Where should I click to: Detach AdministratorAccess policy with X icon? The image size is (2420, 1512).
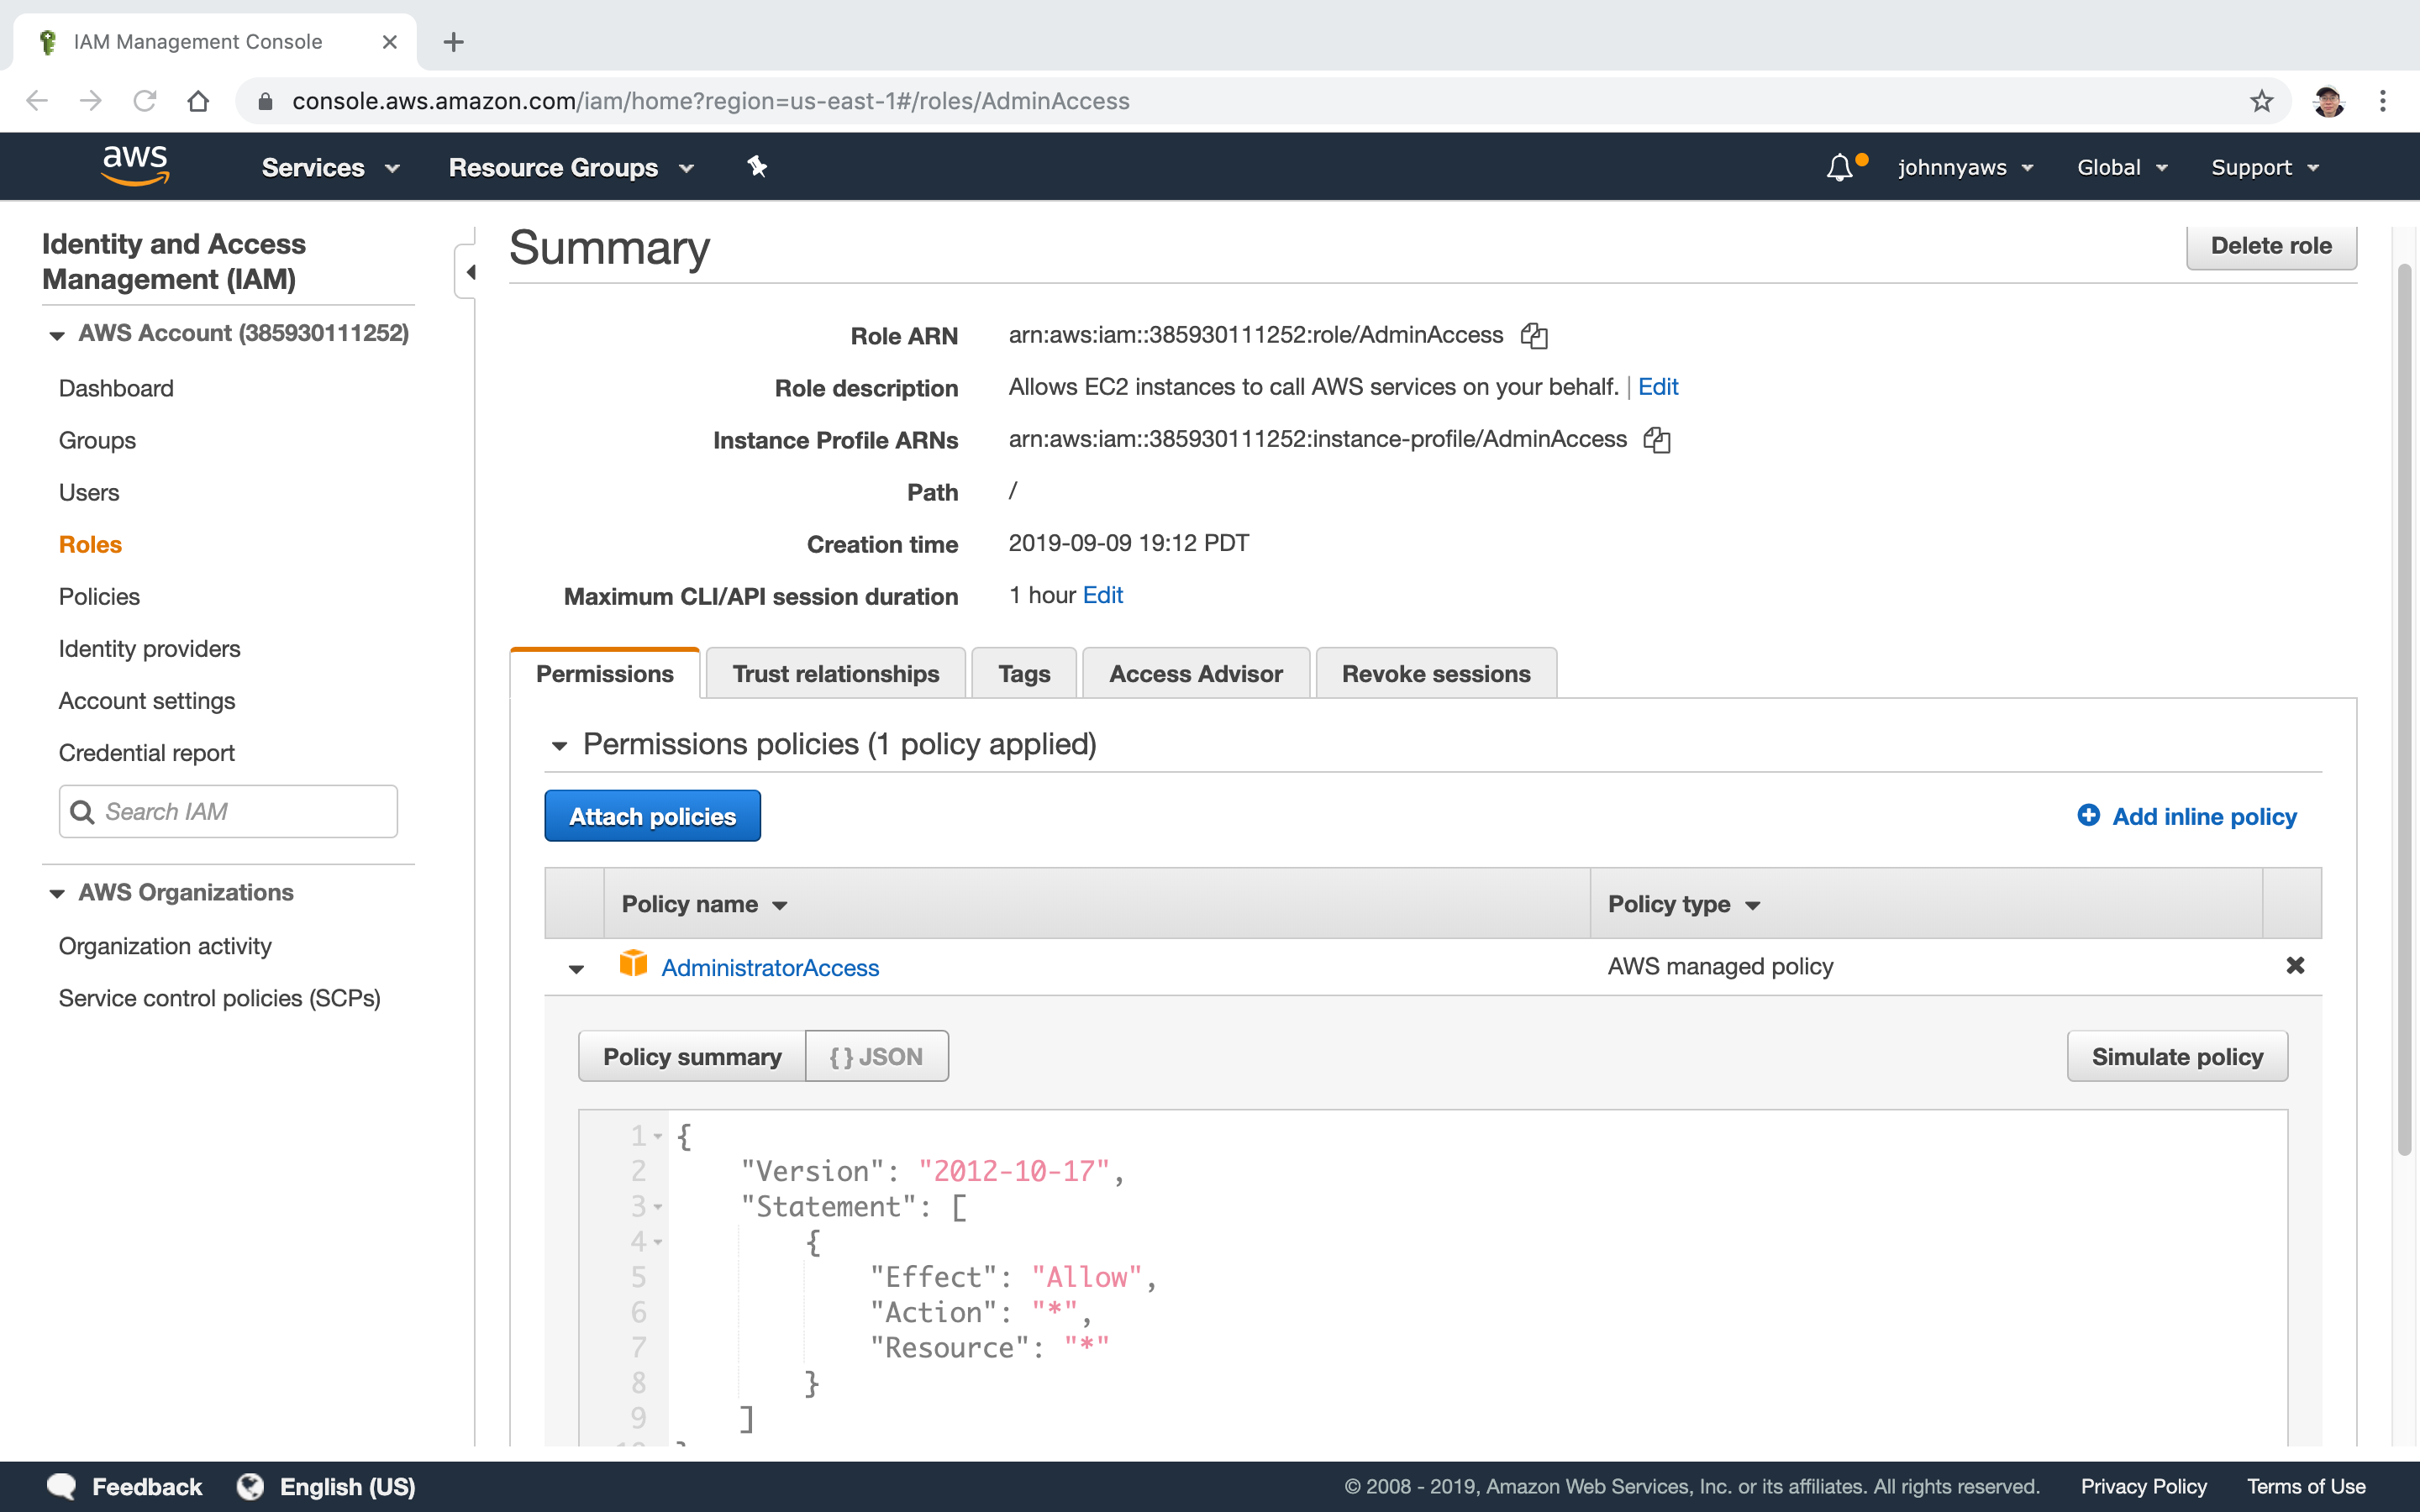click(x=2295, y=965)
